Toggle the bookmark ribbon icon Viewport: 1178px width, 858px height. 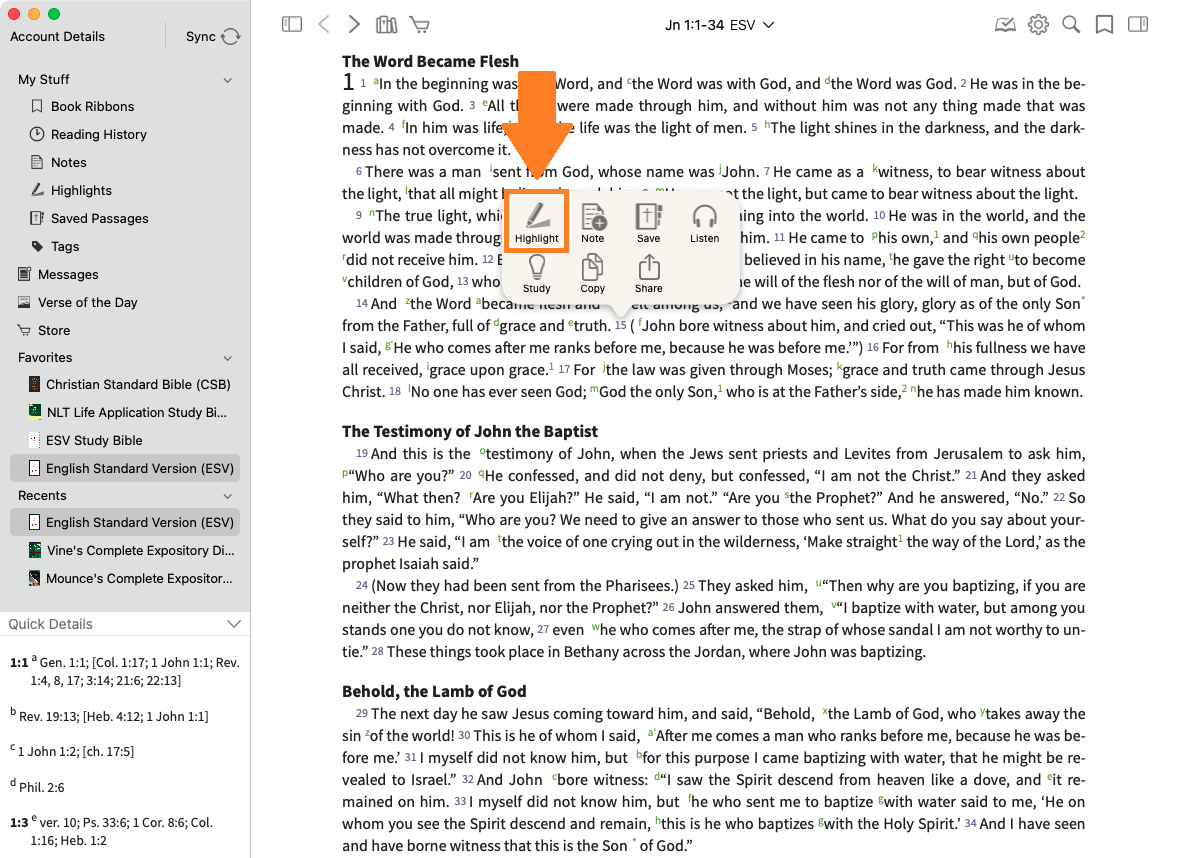[x=1104, y=25]
